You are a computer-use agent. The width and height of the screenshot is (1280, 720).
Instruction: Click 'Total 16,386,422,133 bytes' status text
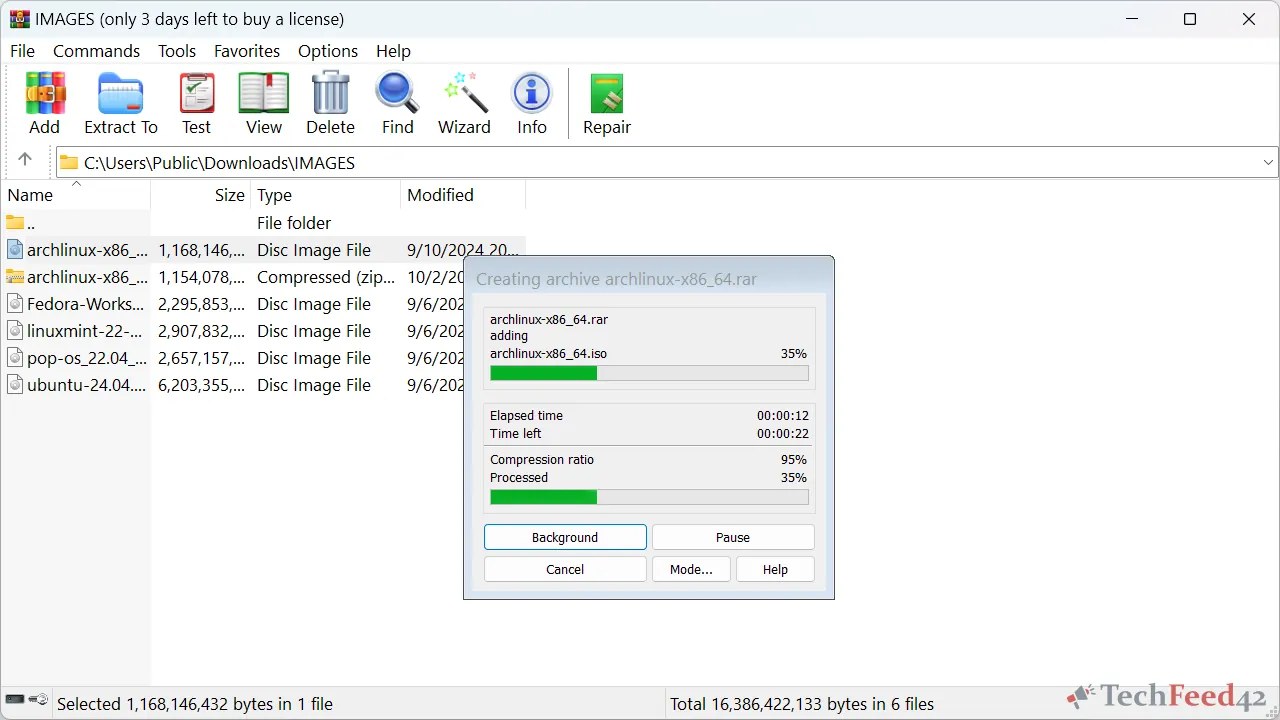[802, 704]
